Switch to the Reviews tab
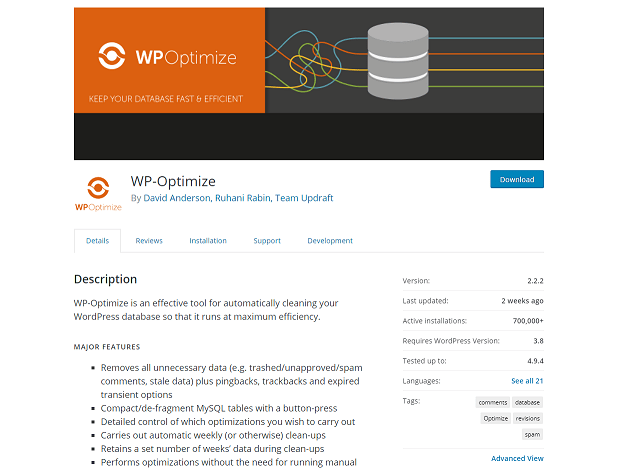This screenshot has width=620, height=469. coord(149,241)
